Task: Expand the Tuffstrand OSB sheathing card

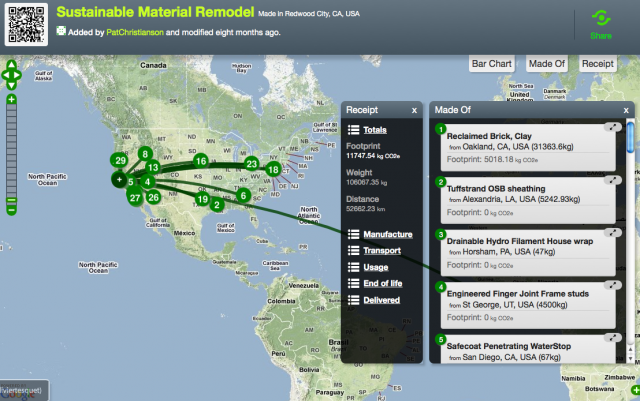Action: 612,181
